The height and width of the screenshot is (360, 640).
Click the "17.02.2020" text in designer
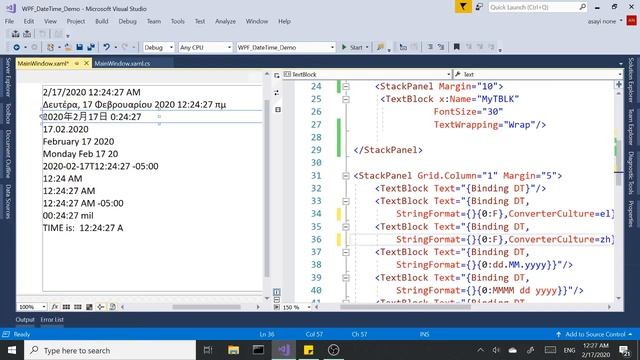[x=66, y=129]
